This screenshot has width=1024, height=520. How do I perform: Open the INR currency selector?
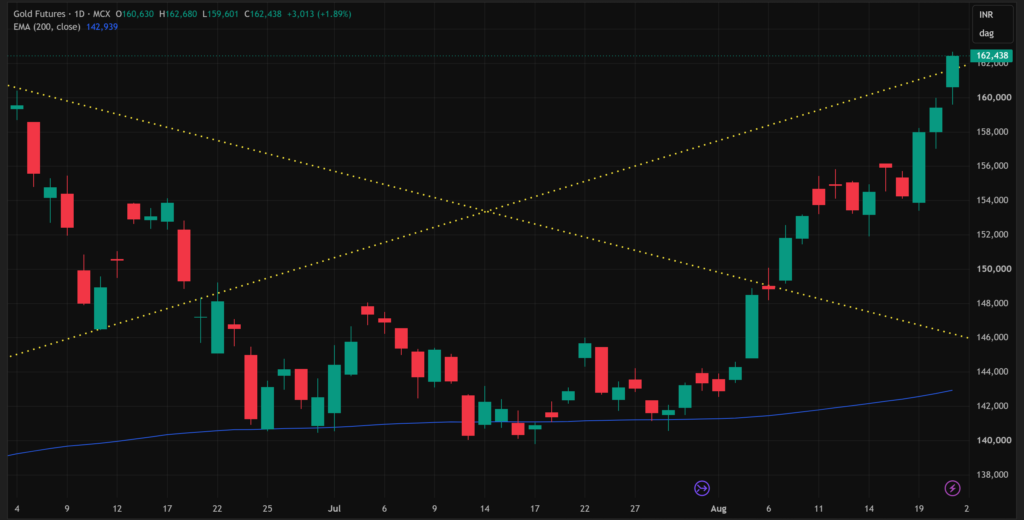(986, 14)
